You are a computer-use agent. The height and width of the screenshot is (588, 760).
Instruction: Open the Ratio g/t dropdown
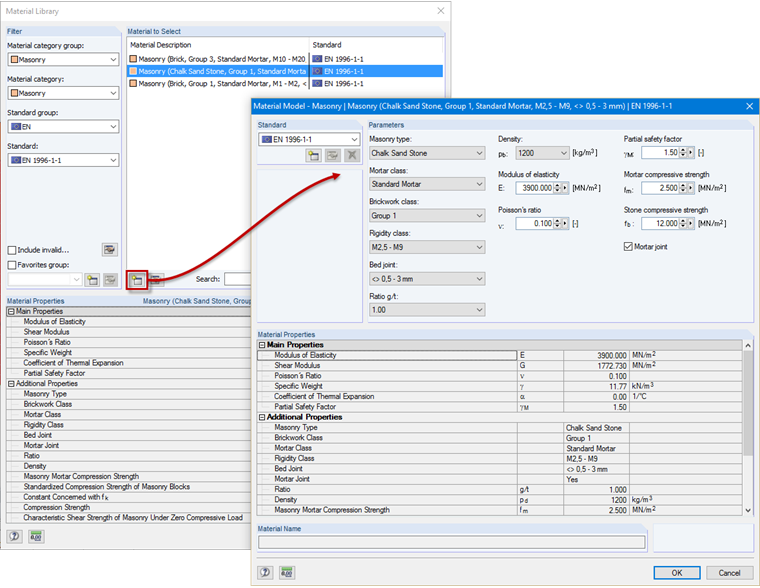pyautogui.click(x=427, y=310)
